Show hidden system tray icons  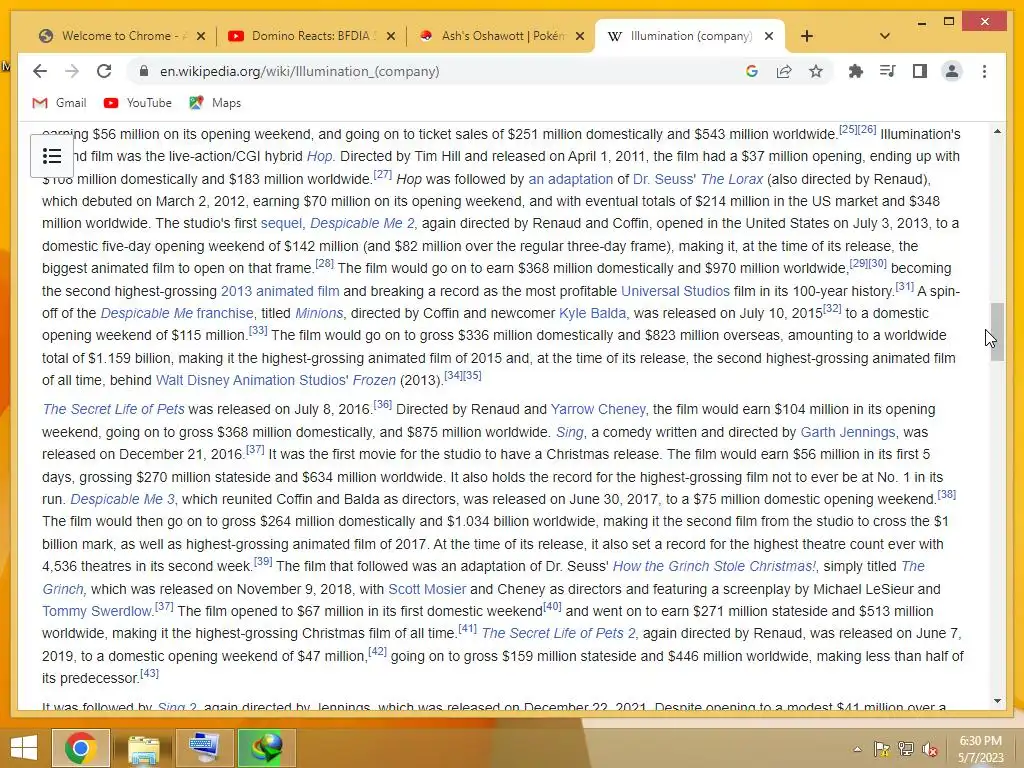(857, 749)
